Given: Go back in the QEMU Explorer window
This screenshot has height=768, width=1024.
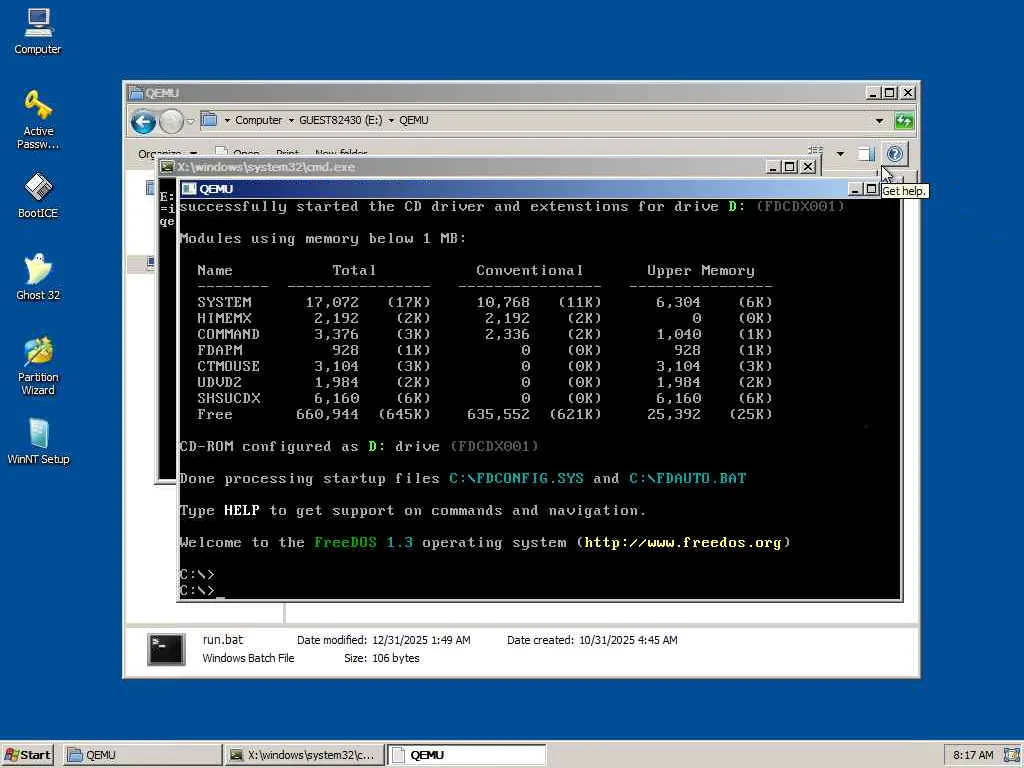Looking at the screenshot, I should [x=143, y=121].
